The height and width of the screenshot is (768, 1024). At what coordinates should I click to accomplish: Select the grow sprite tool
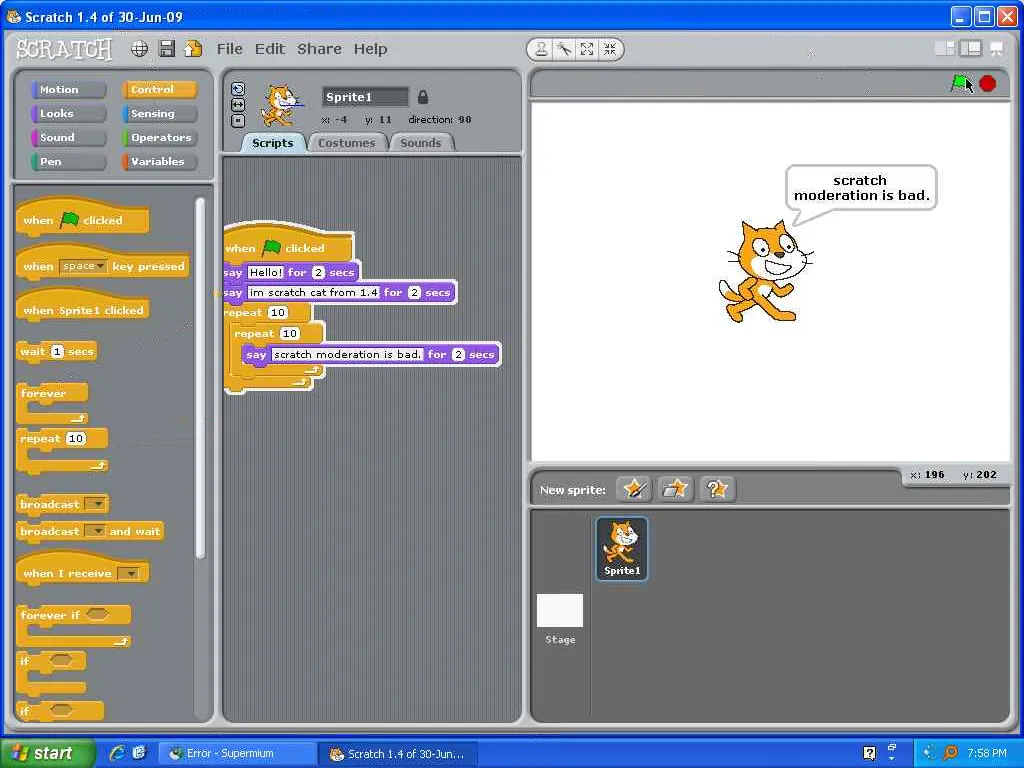(586, 49)
